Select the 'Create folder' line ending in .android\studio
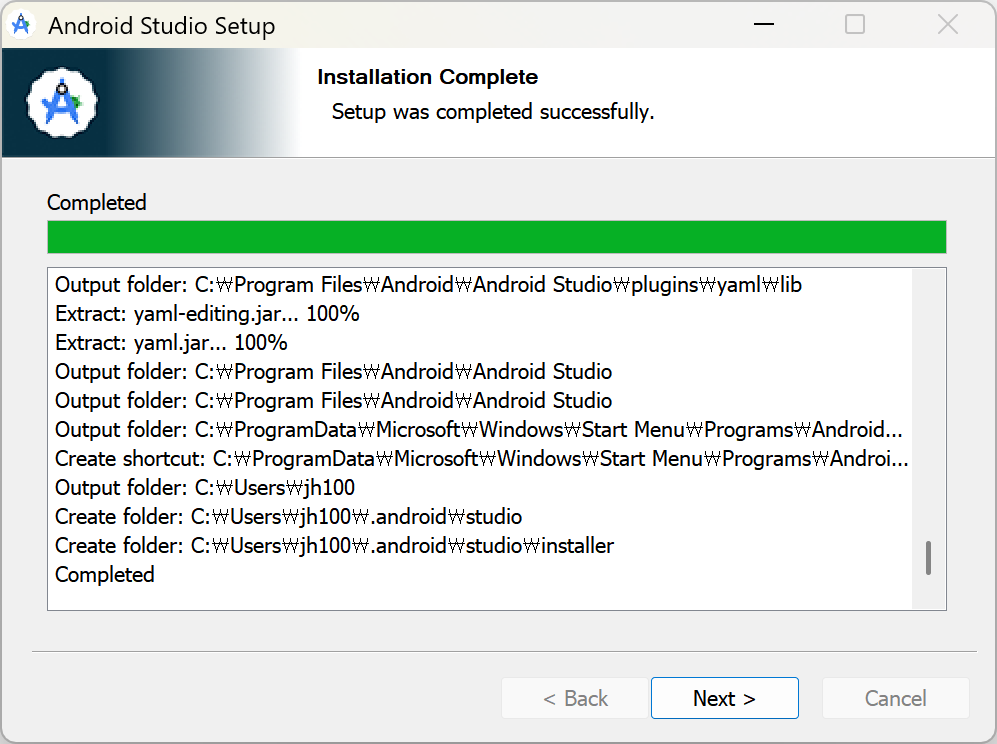The height and width of the screenshot is (744, 997). (x=288, y=516)
